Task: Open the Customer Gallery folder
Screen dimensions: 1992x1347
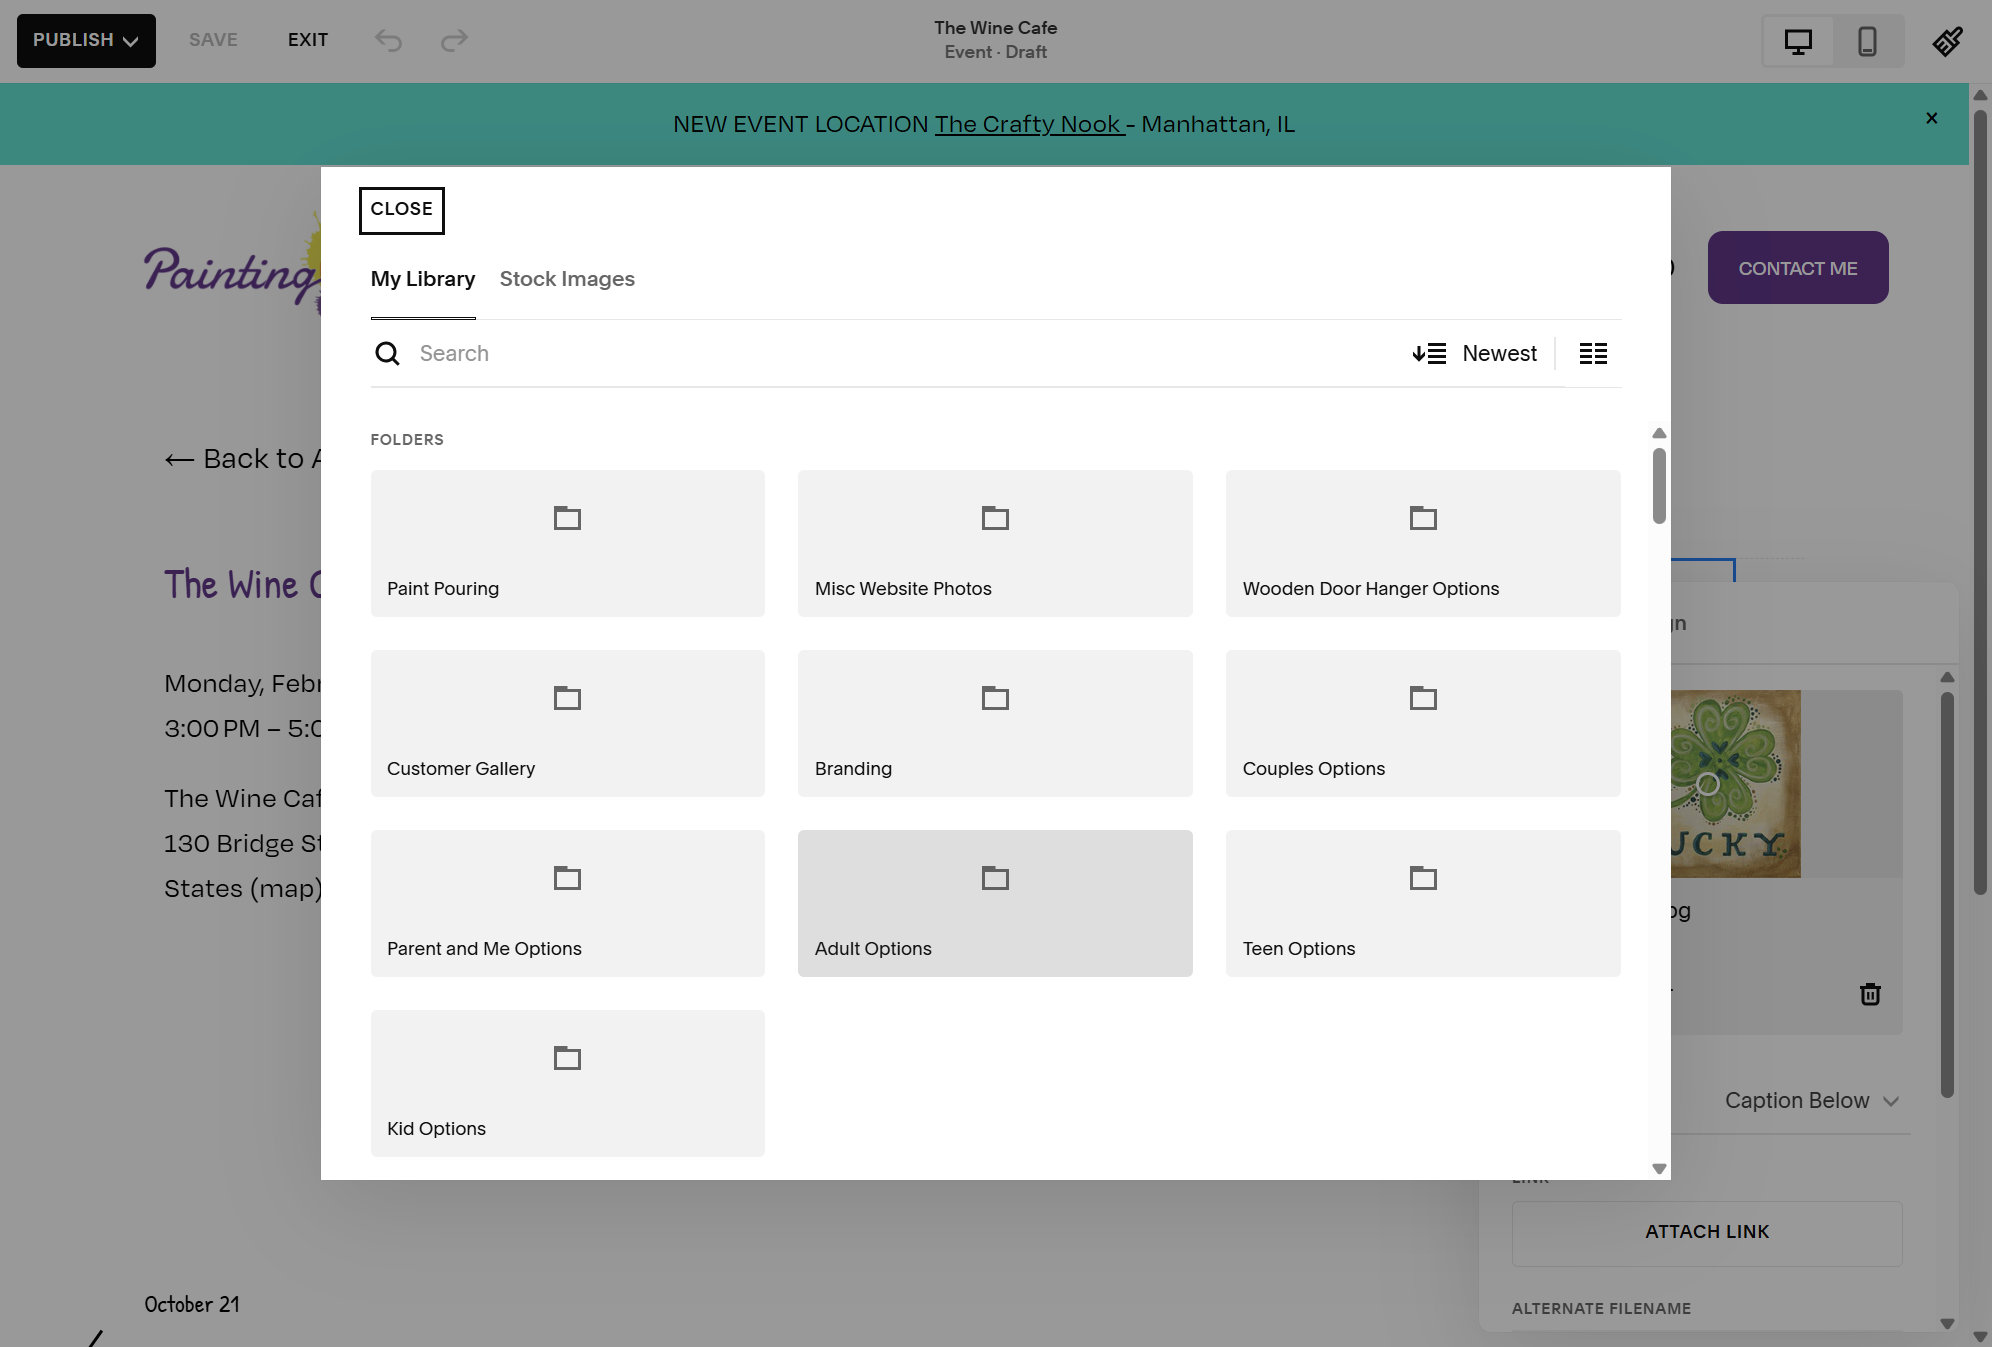Action: 567,723
